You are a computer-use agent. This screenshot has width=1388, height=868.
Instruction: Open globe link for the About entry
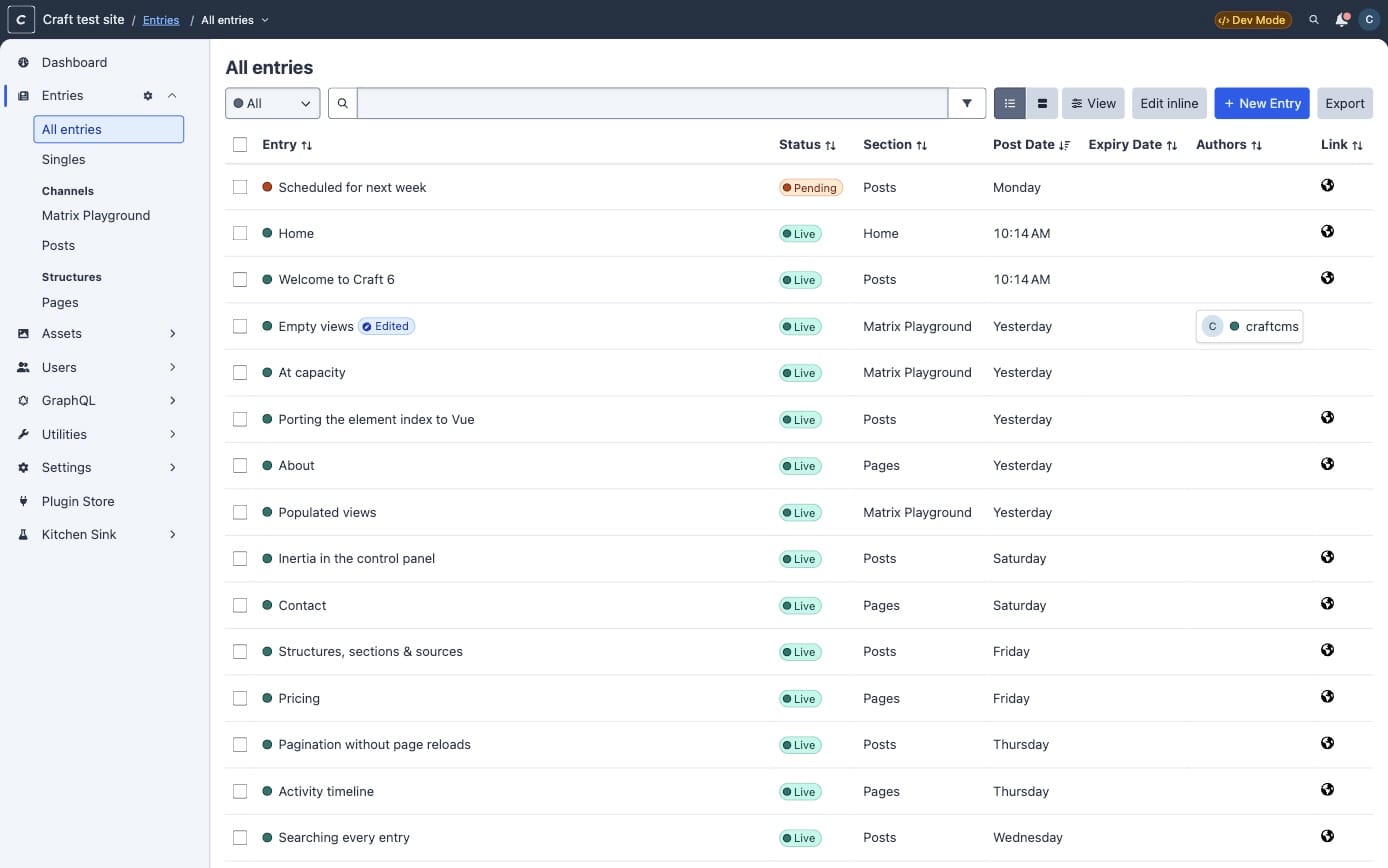1327,464
